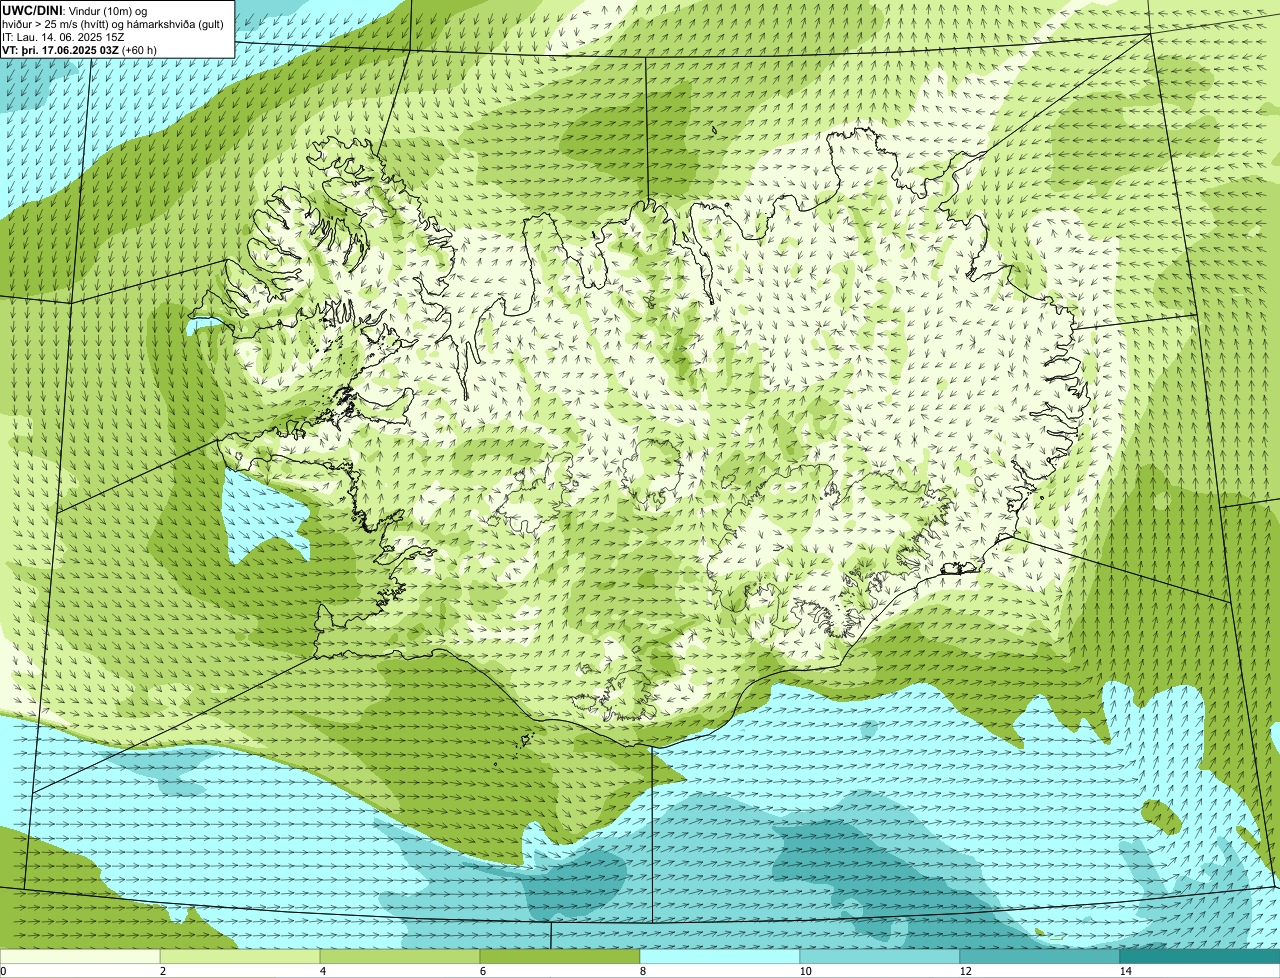Click the "IT: Lau. 14. 06. 2025 15Z" line
This screenshot has height=978, width=1280.
(x=63, y=37)
